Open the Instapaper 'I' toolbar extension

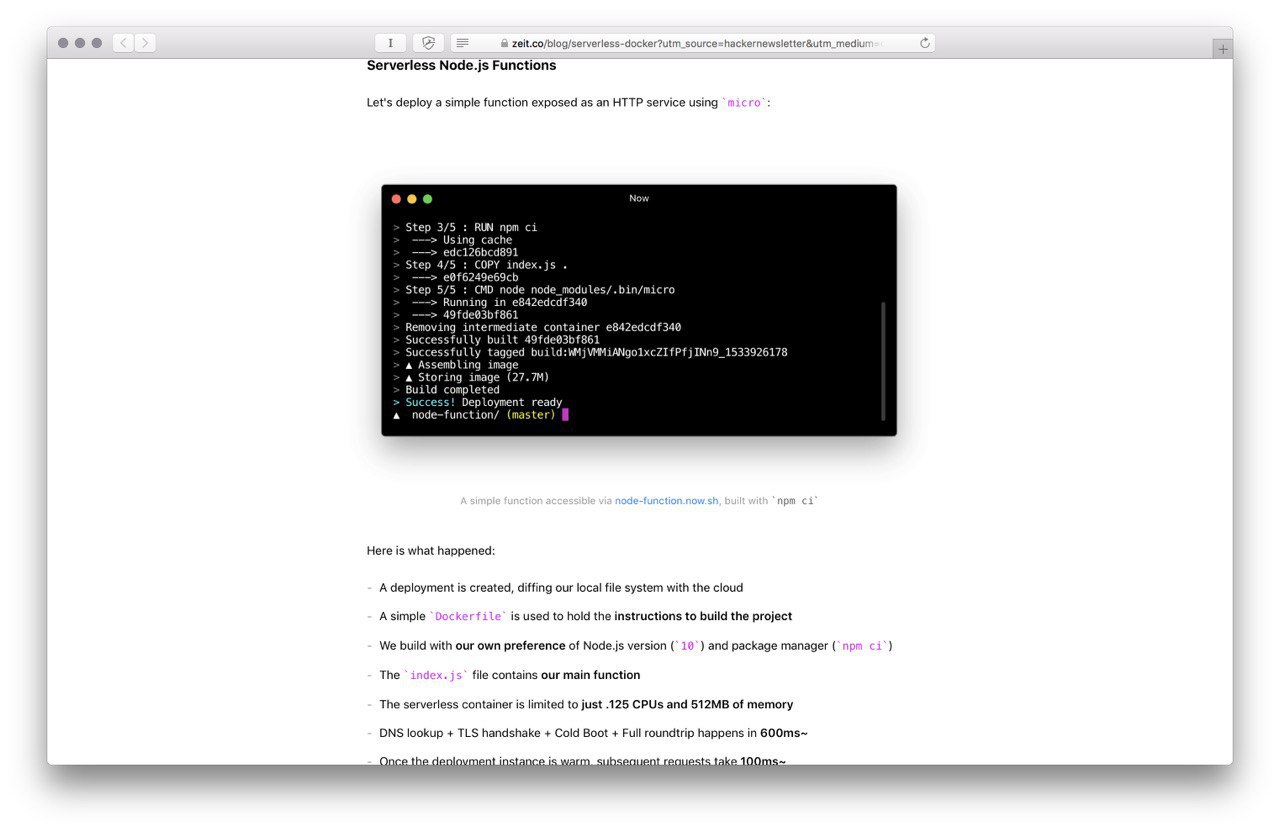coord(390,43)
